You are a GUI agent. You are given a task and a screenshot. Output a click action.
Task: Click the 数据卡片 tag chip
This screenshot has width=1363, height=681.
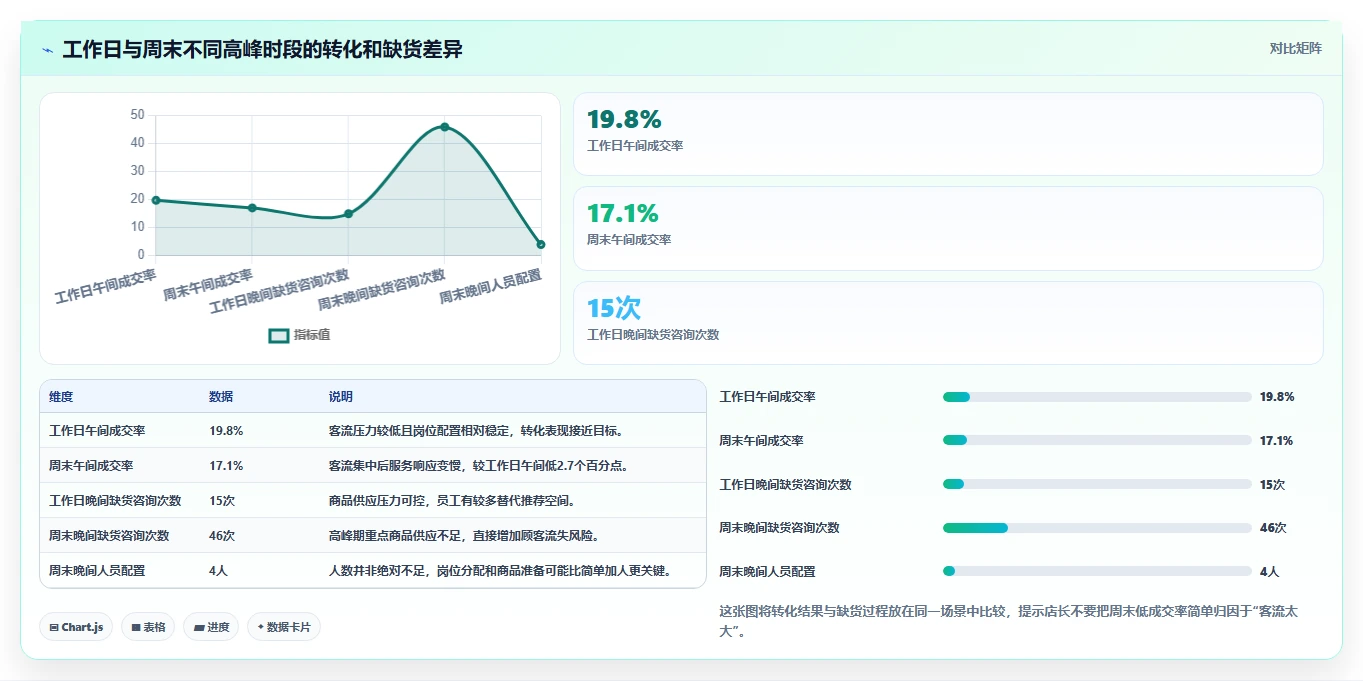point(284,627)
